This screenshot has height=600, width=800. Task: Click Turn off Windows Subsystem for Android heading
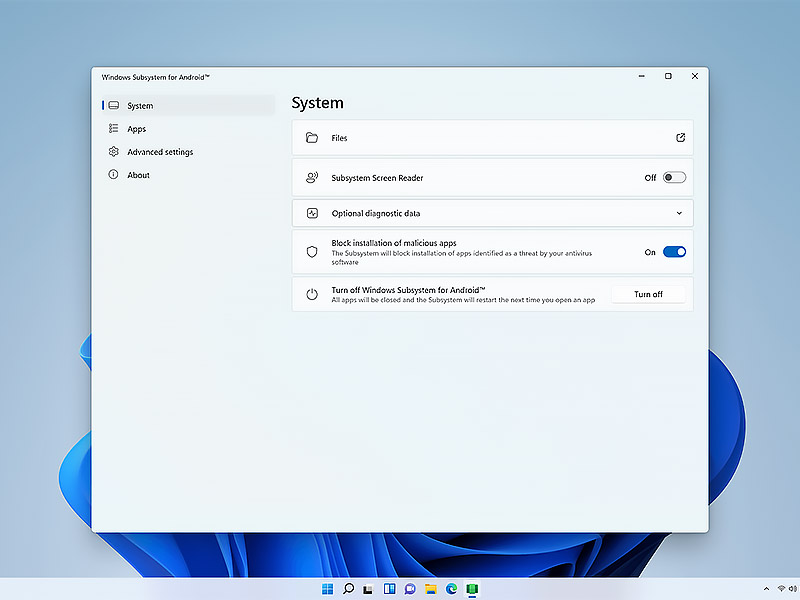click(408, 290)
